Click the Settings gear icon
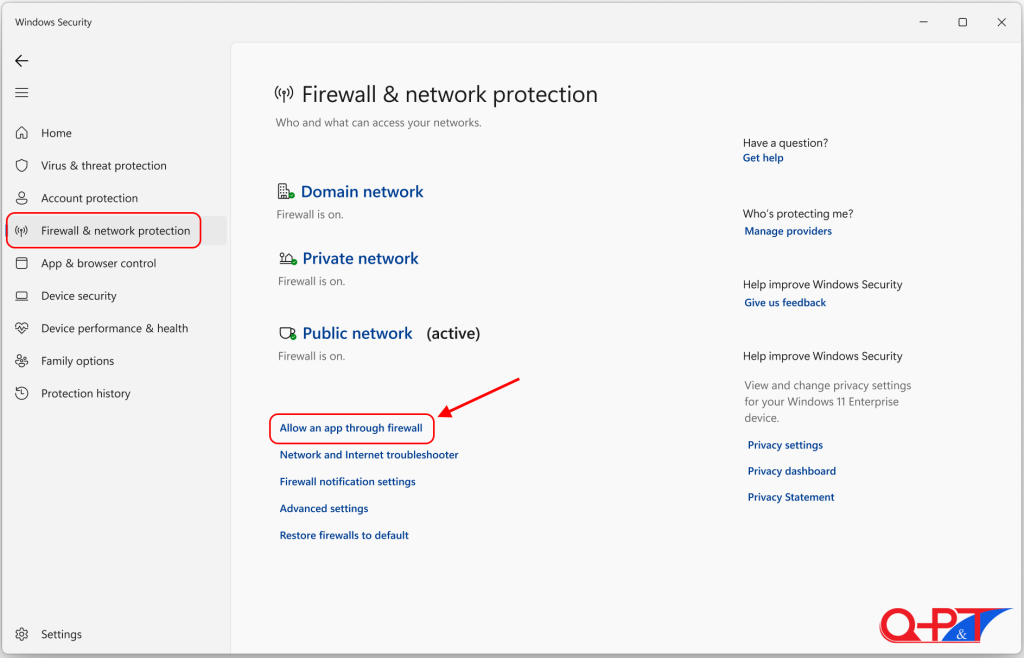This screenshot has width=1024, height=658. click(x=22, y=634)
